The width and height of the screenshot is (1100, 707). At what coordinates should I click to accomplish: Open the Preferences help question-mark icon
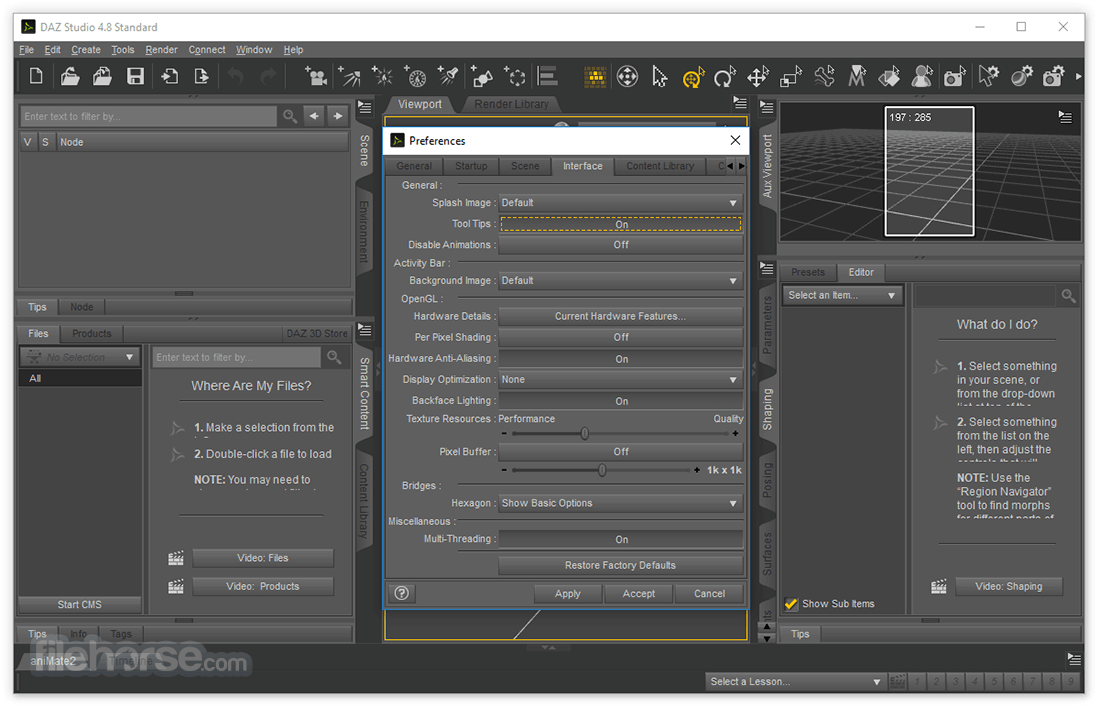[402, 593]
